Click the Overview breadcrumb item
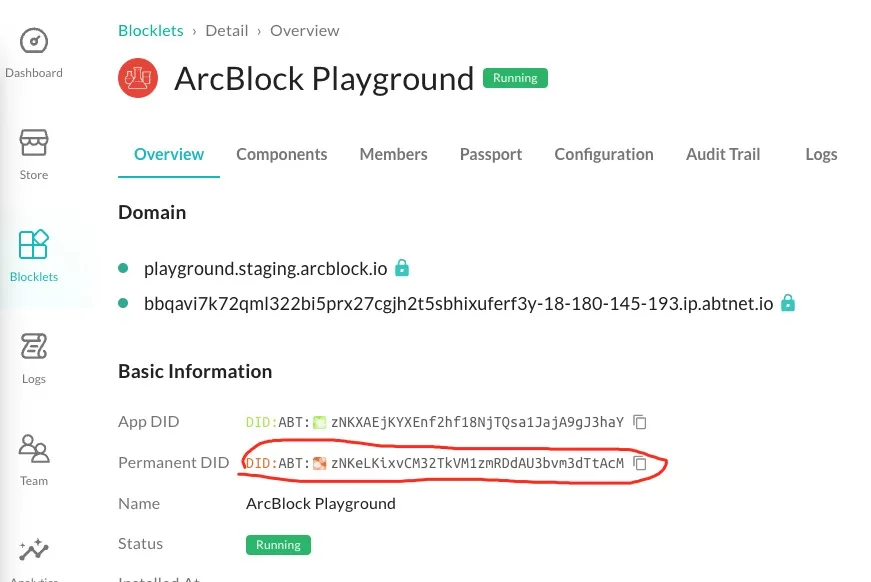 pos(304,31)
